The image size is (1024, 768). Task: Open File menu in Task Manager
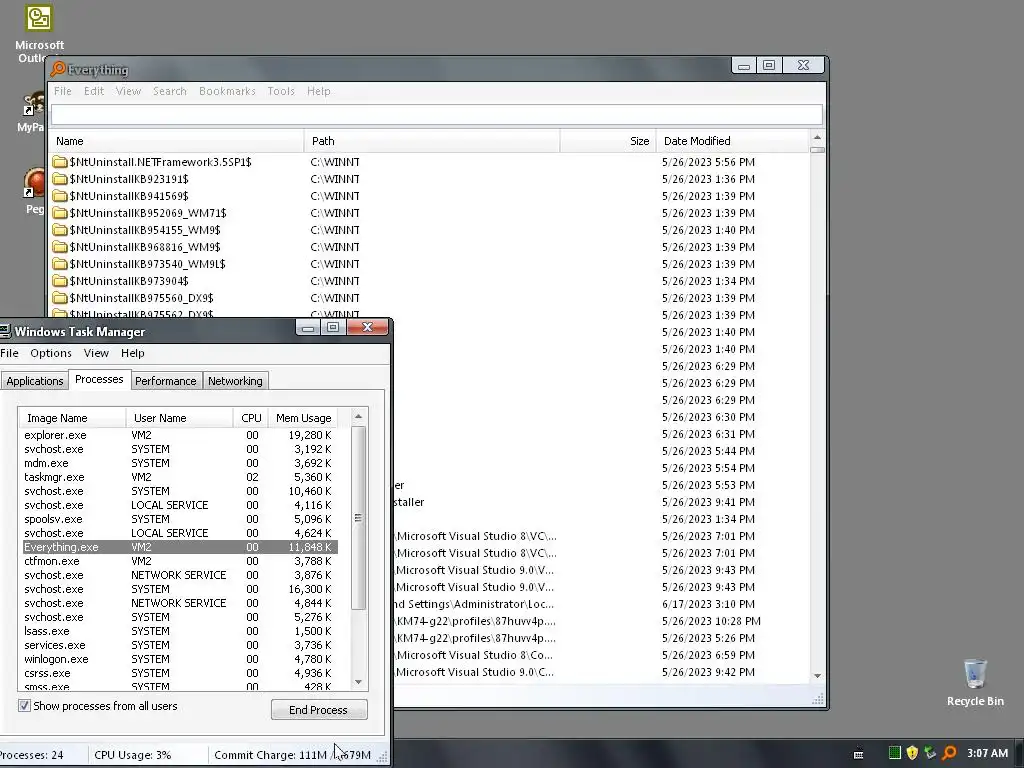click(9, 353)
